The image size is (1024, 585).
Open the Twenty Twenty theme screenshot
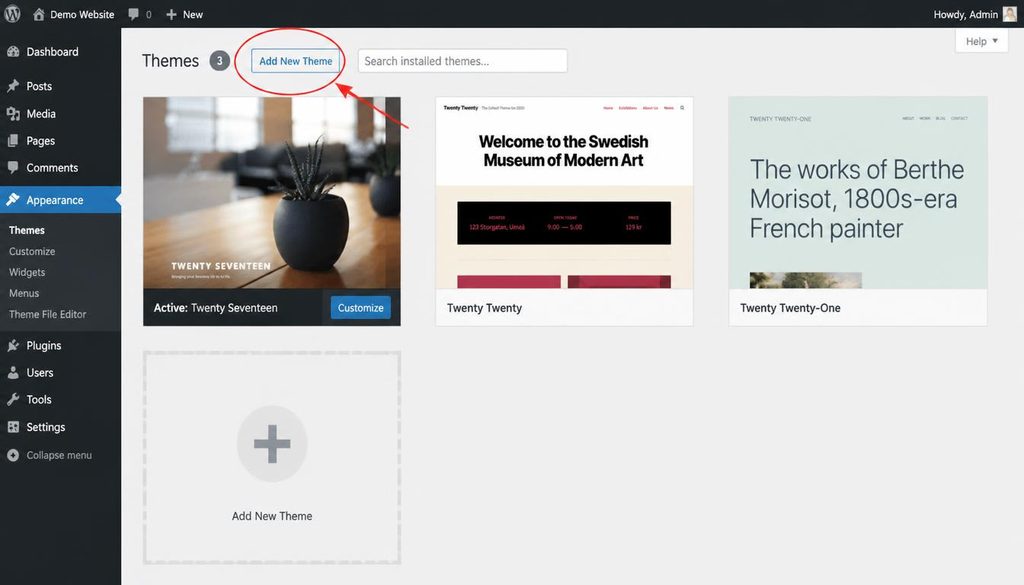564,193
